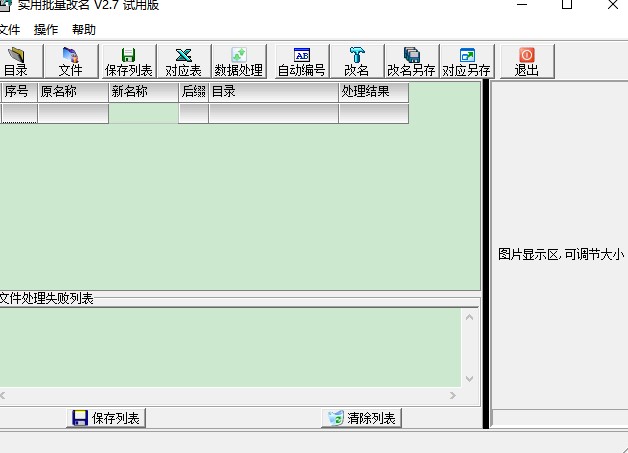Click the empty 新名称 cell in first row
The image size is (628, 453).
(143, 113)
